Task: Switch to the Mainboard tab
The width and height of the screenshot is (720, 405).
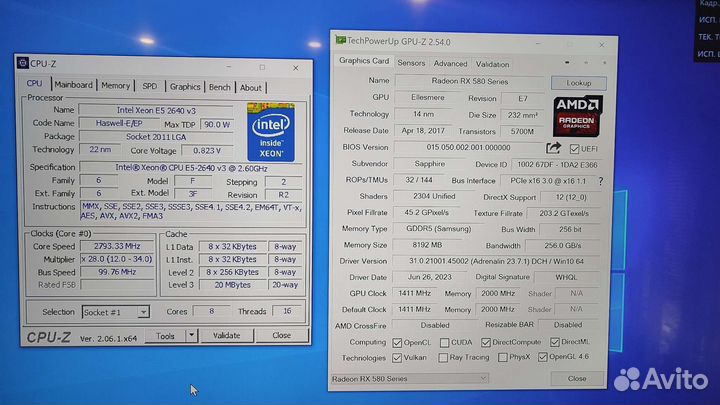Action: tap(73, 85)
